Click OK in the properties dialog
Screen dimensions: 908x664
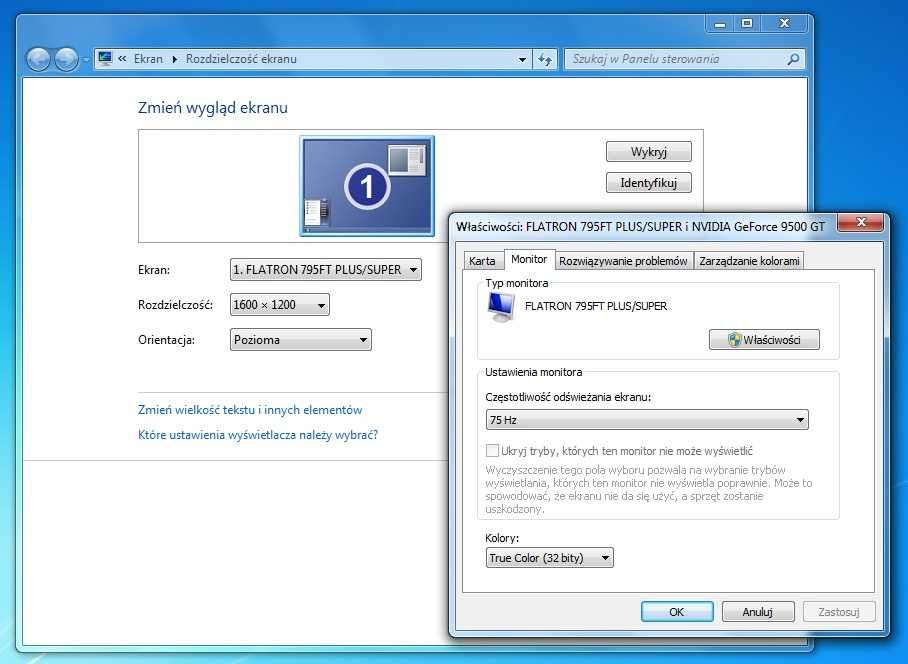click(x=677, y=612)
